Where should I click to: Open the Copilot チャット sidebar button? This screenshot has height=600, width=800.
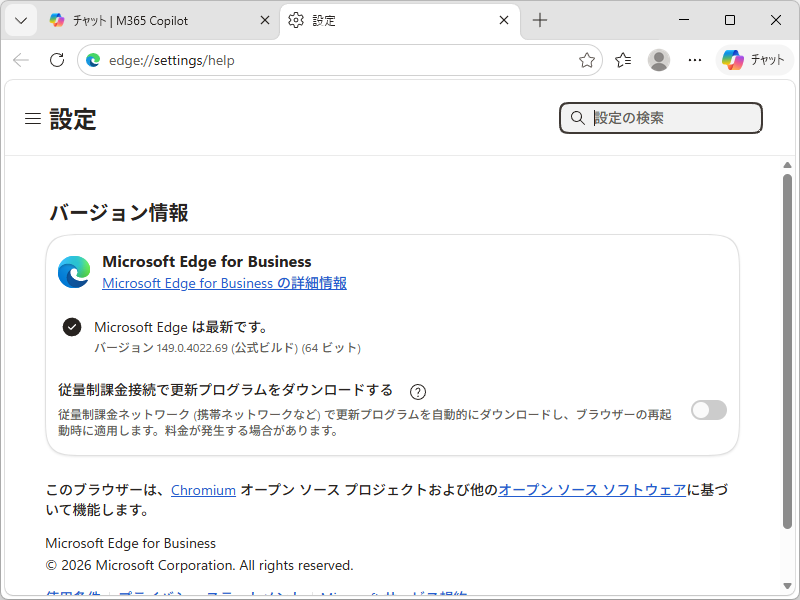click(x=754, y=60)
